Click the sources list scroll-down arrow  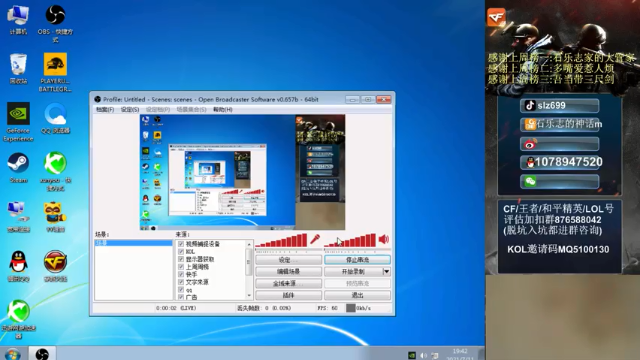click(249, 296)
